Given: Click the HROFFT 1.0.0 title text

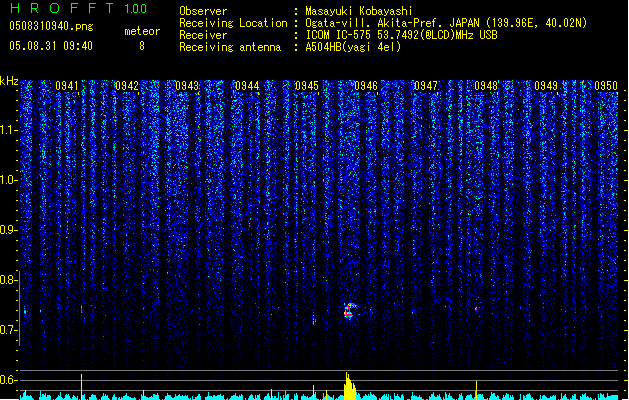Looking at the screenshot, I should point(79,8).
